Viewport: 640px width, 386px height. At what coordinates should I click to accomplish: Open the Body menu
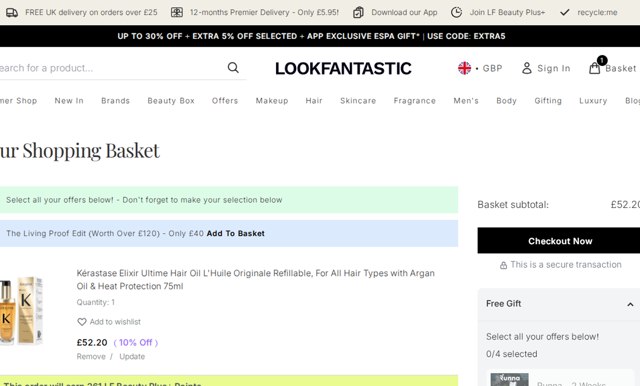click(x=507, y=101)
